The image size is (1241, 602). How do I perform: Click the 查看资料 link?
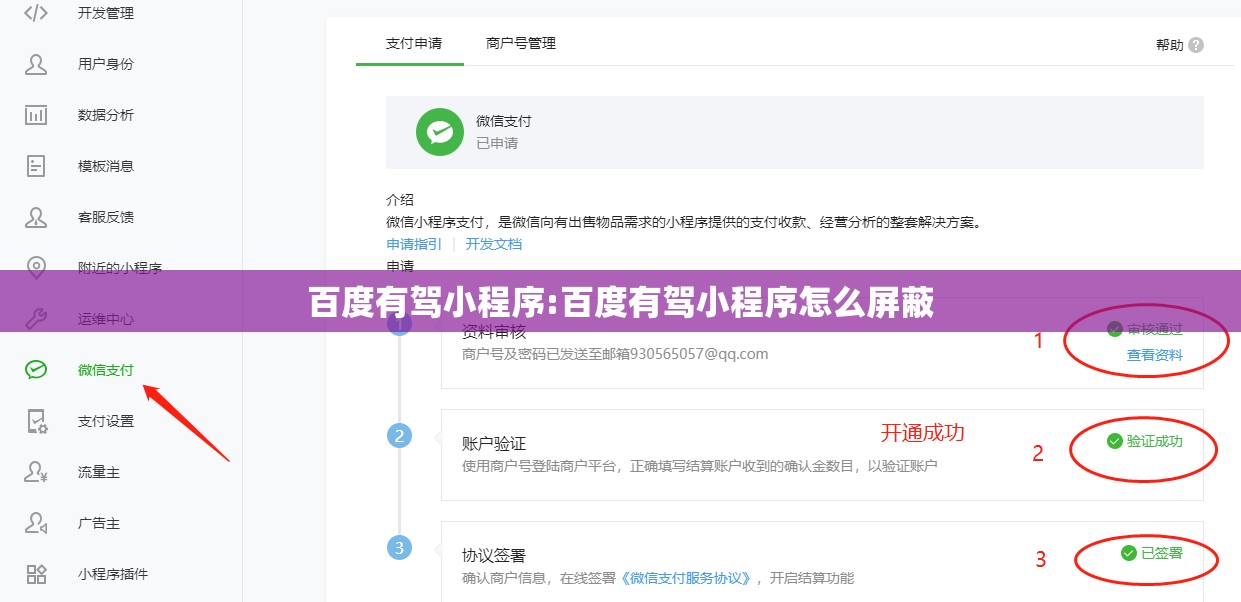(1155, 355)
